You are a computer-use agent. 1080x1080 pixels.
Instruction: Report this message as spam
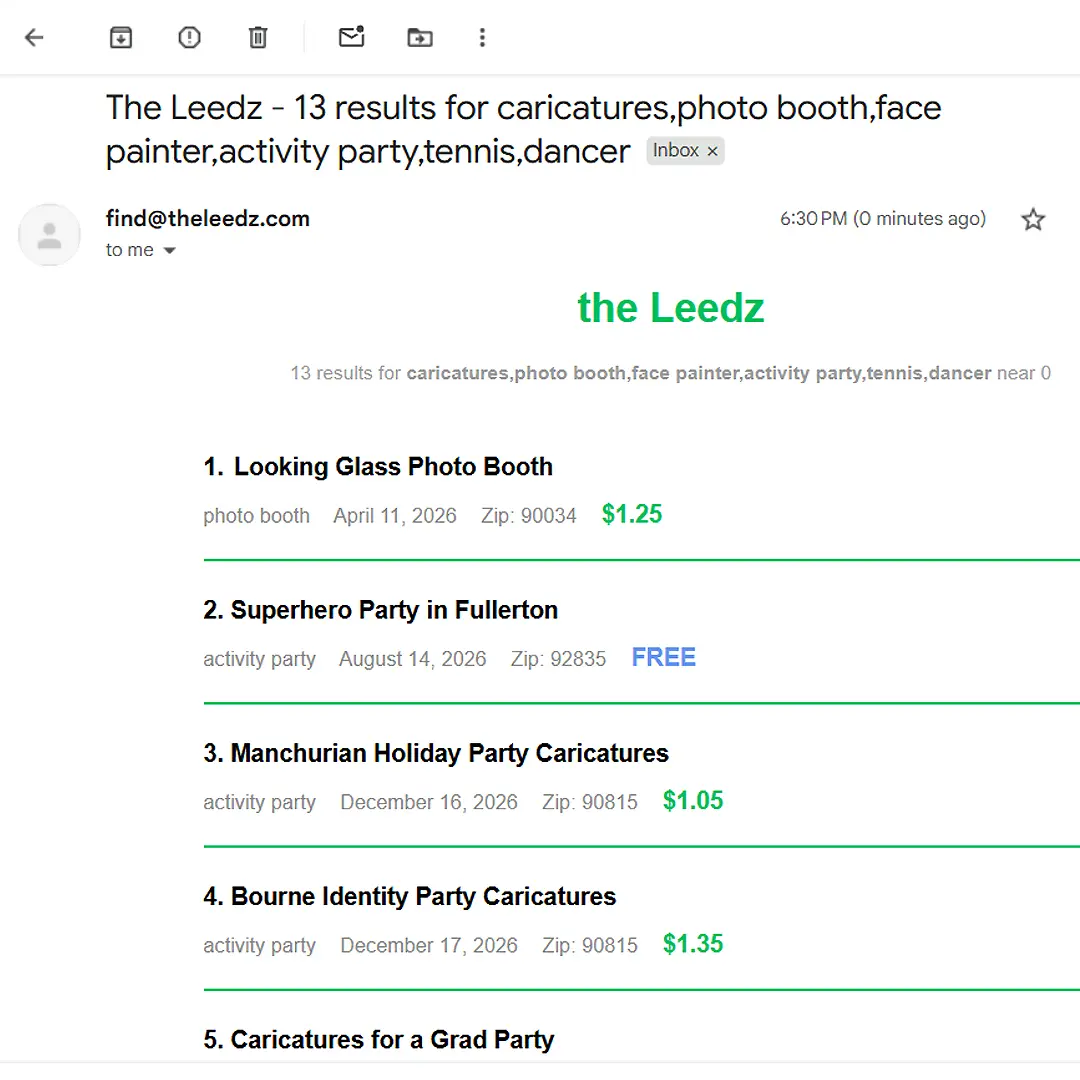tap(189, 38)
